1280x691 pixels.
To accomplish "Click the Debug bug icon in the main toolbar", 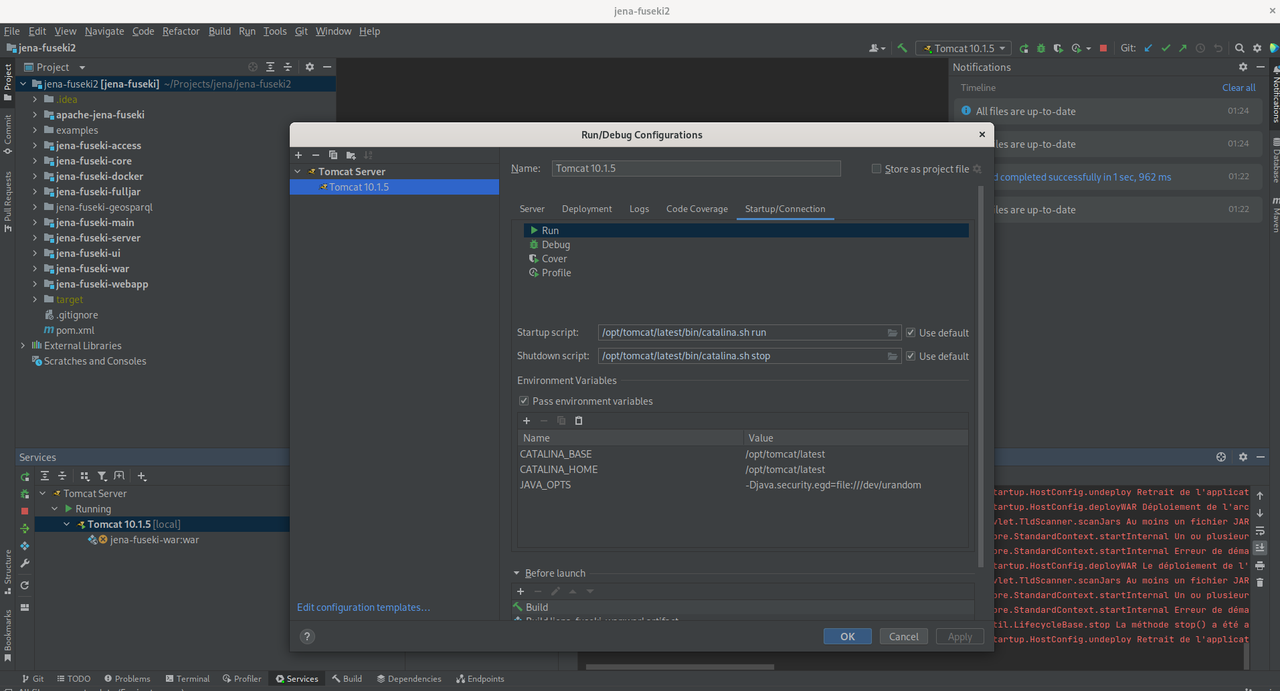I will (1041, 48).
